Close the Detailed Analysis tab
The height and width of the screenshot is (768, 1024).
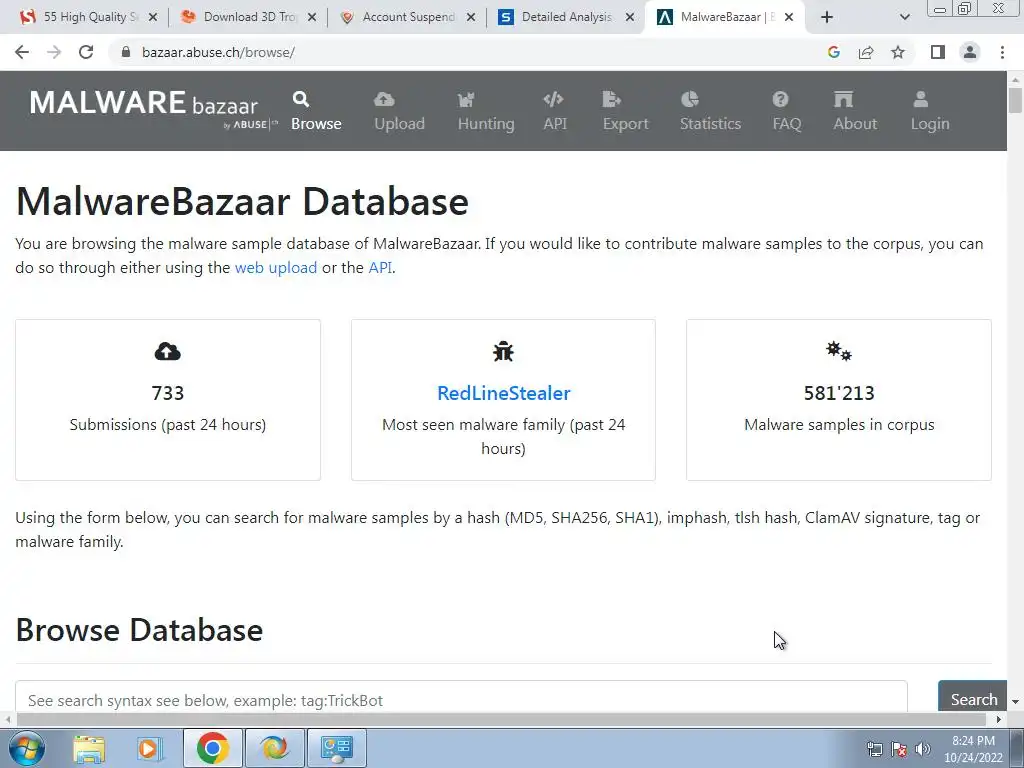[x=630, y=18]
